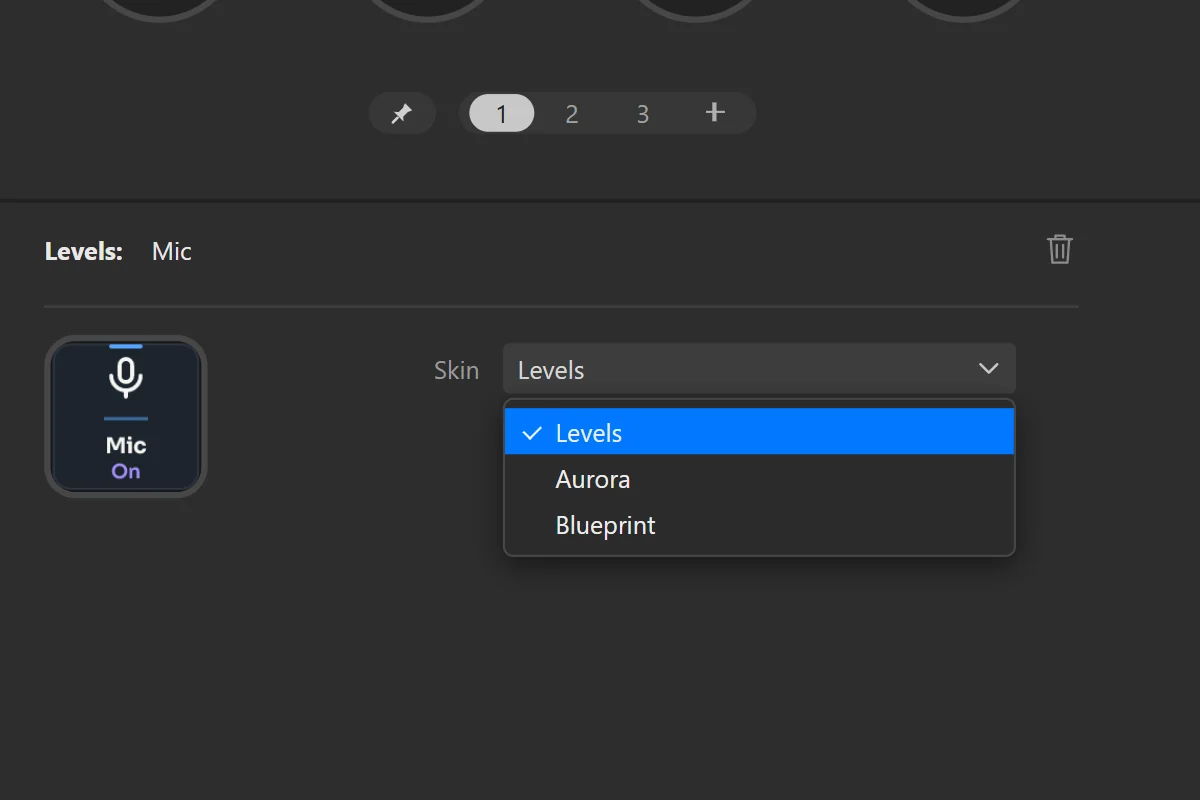Delete the Mic action with trash icon
1200x800 pixels.
tap(1060, 249)
